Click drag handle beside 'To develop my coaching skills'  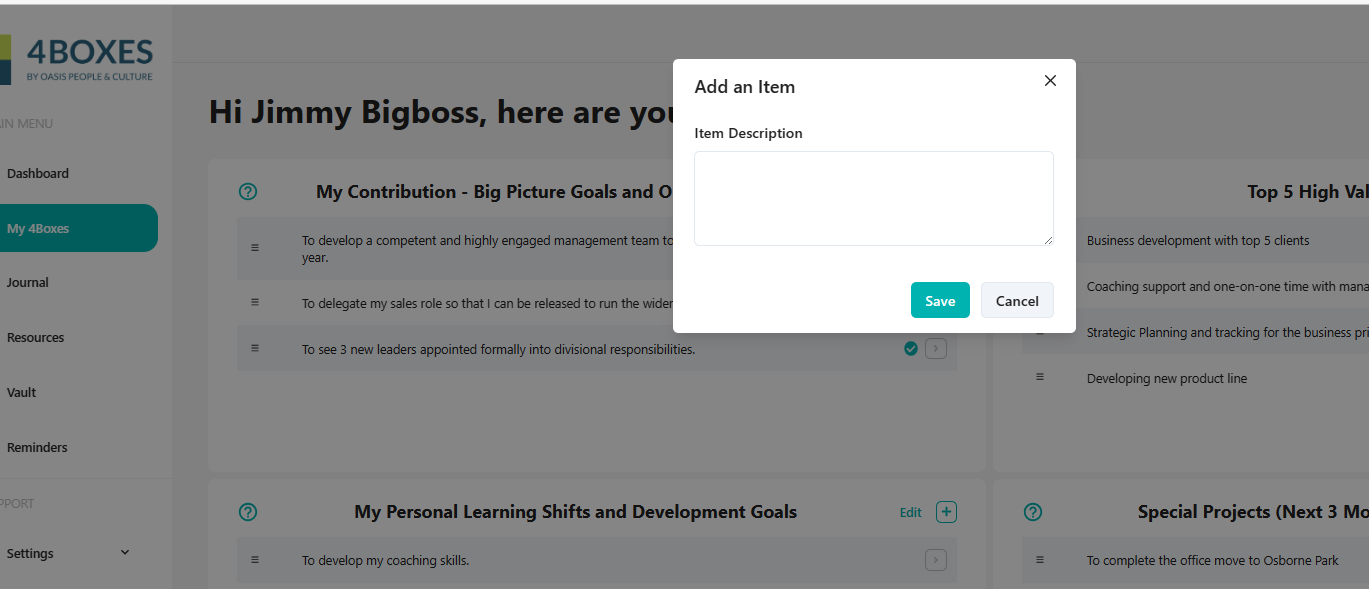coord(255,560)
